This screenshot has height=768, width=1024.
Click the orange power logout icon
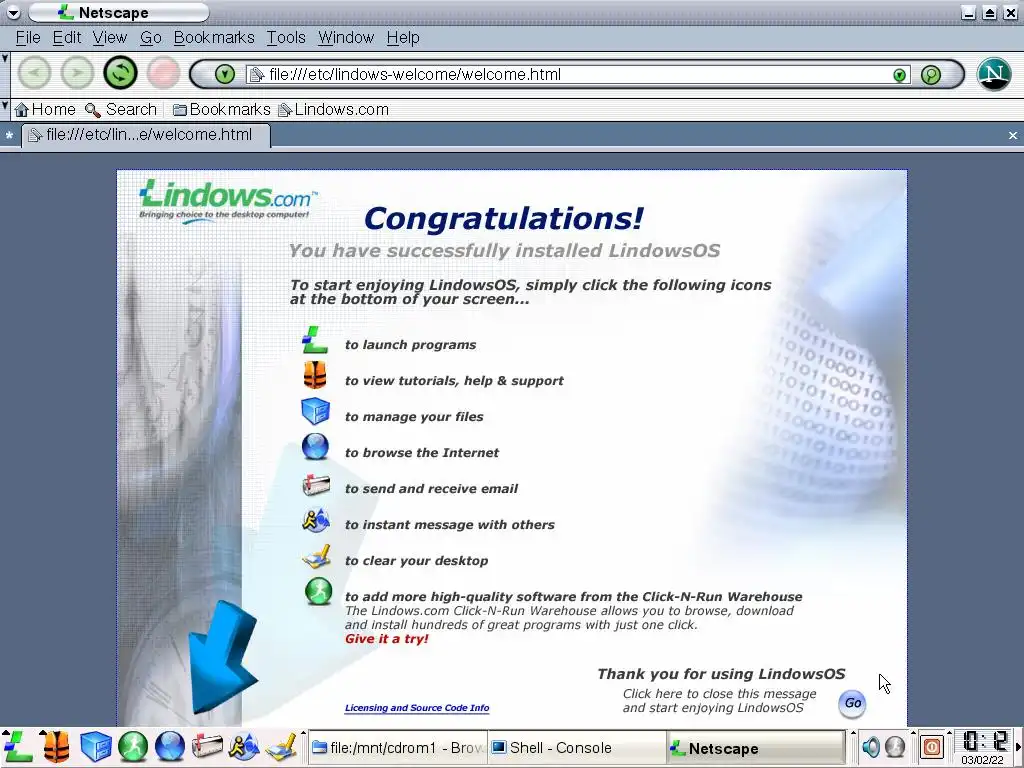coord(932,746)
